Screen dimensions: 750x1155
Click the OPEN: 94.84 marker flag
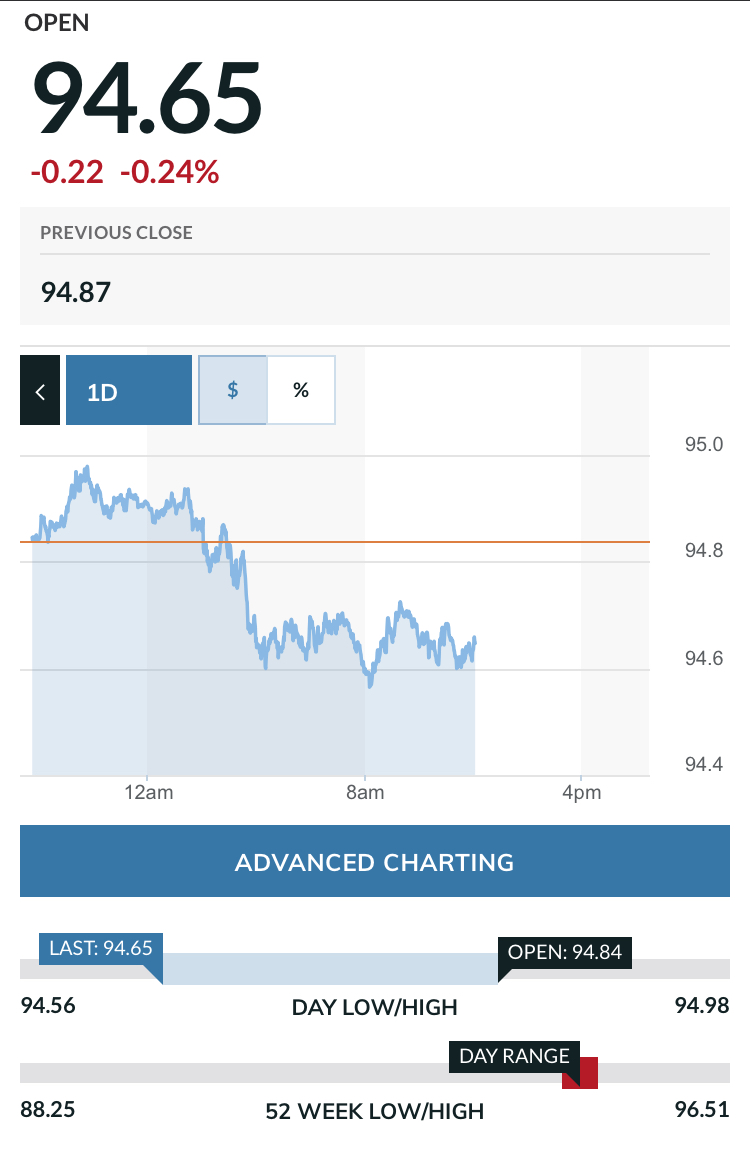click(565, 953)
